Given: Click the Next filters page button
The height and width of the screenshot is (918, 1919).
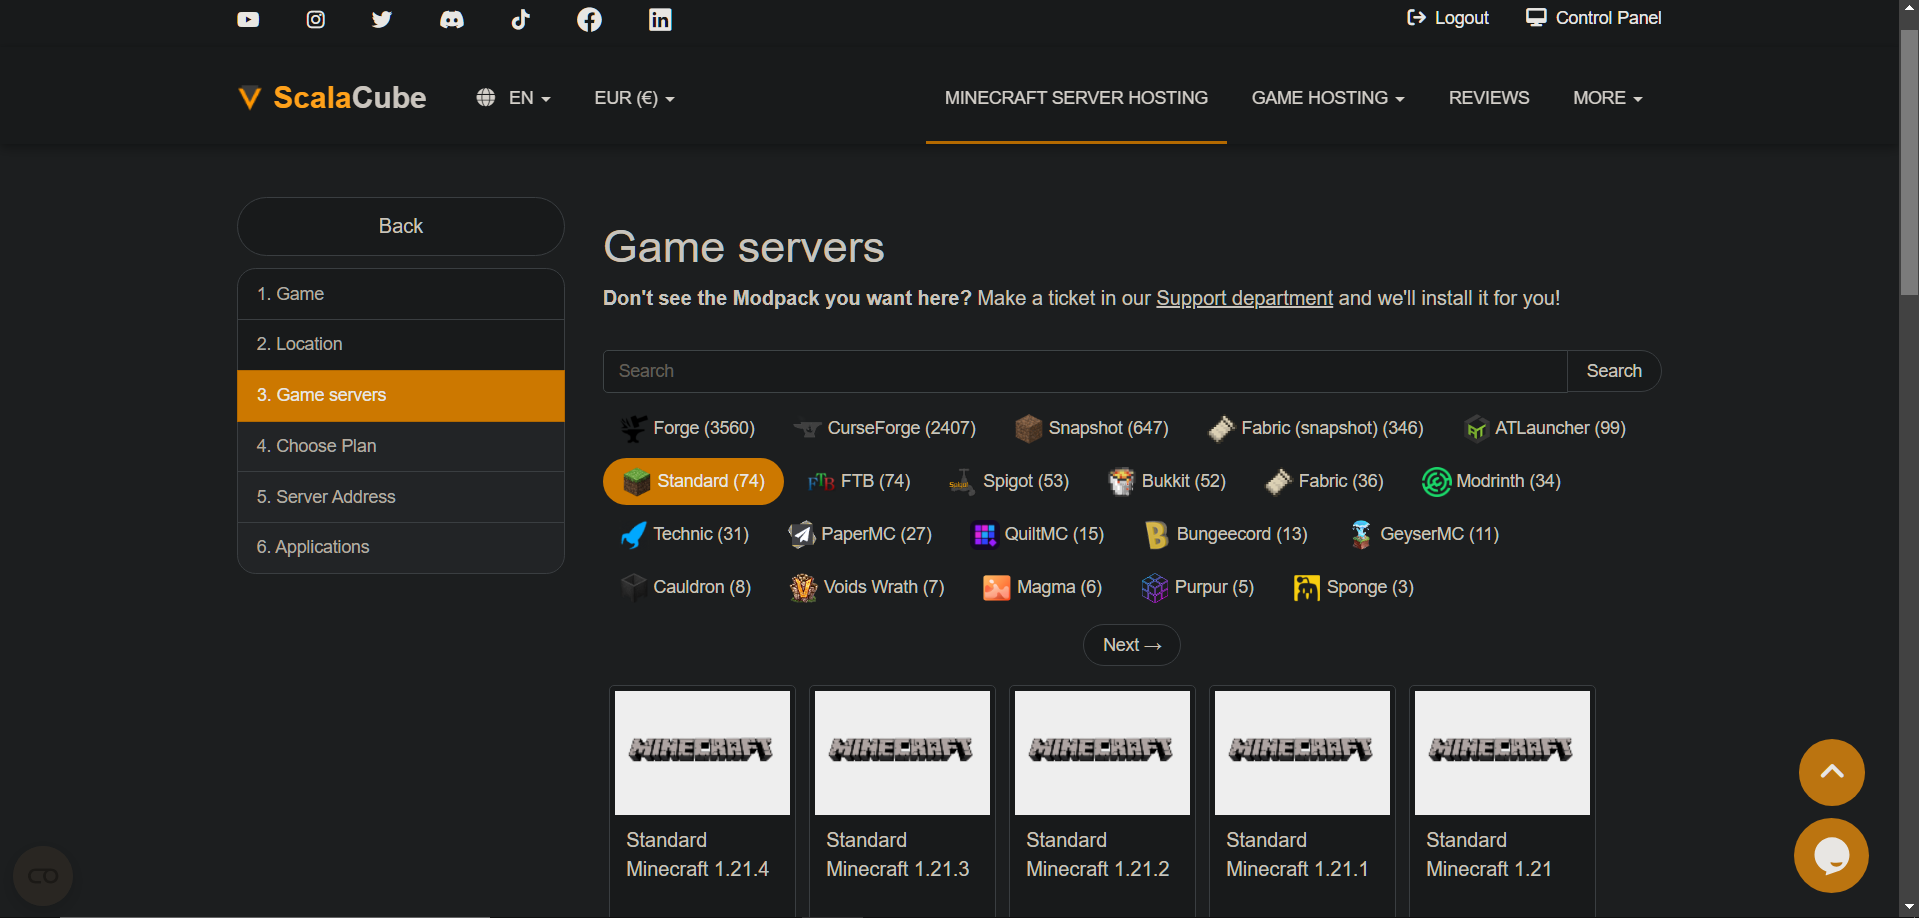Looking at the screenshot, I should tap(1130, 645).
